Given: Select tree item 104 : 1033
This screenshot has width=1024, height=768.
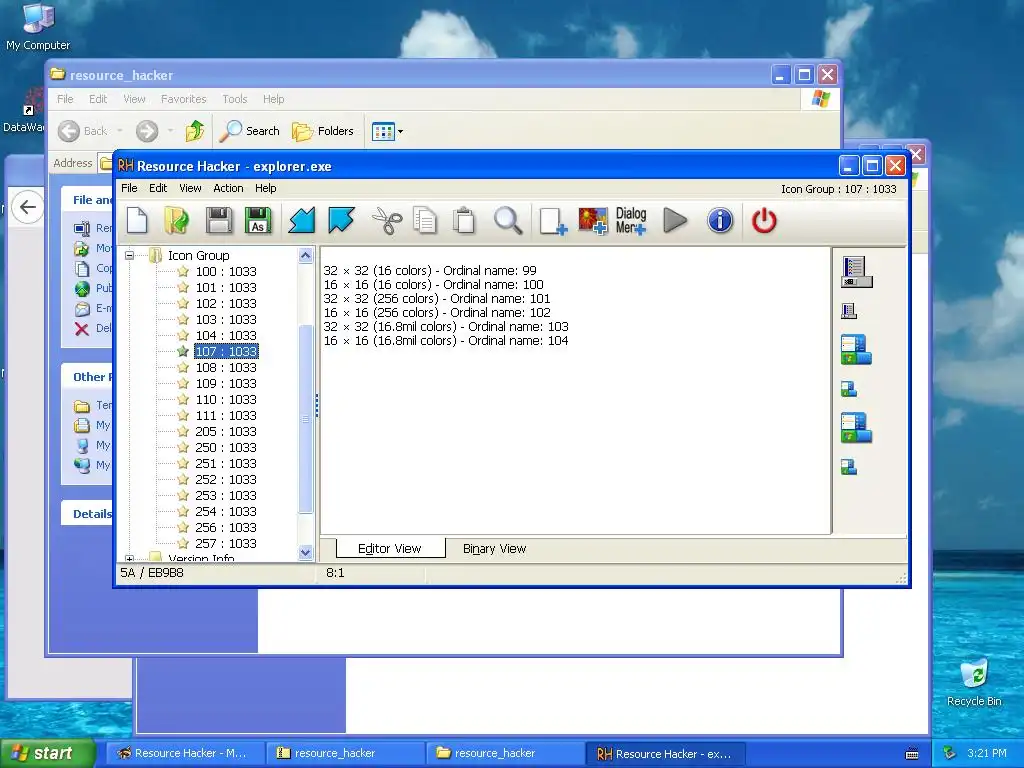Looking at the screenshot, I should [226, 335].
